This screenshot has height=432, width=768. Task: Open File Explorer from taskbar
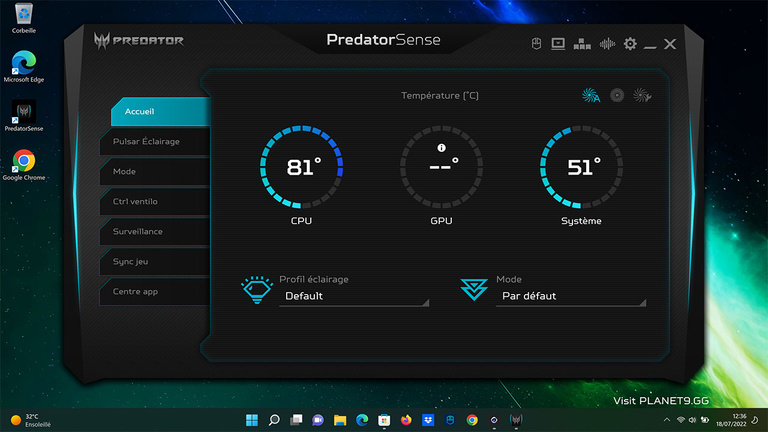tap(340, 420)
